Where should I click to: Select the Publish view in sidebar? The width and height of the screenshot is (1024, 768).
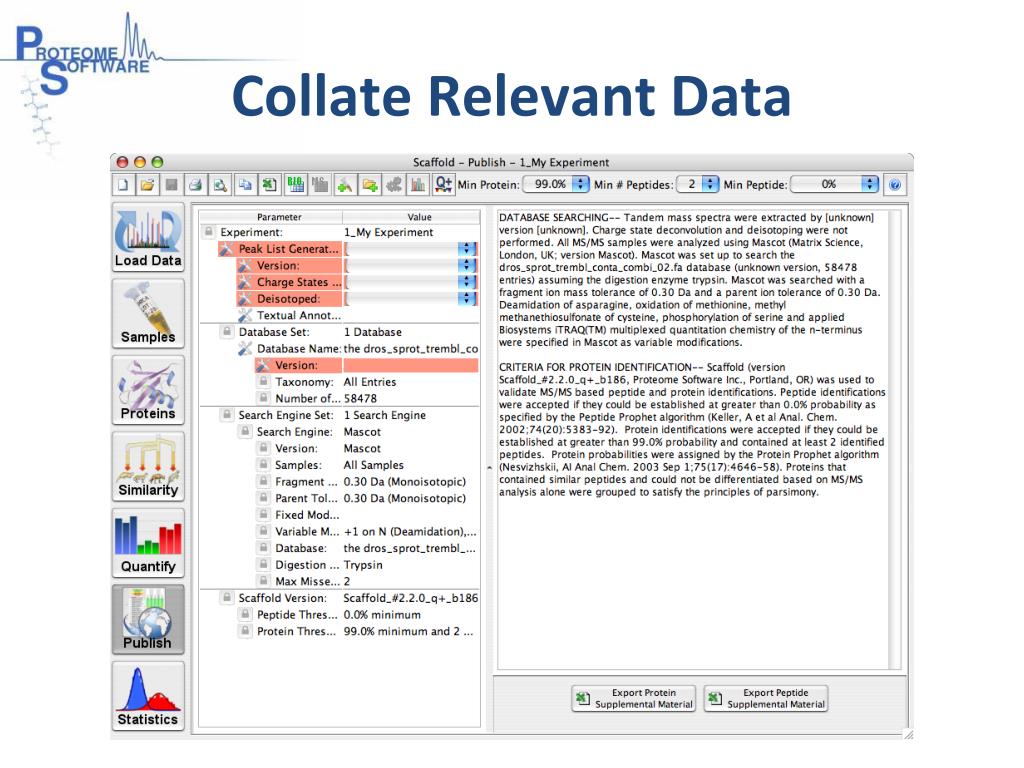click(148, 620)
